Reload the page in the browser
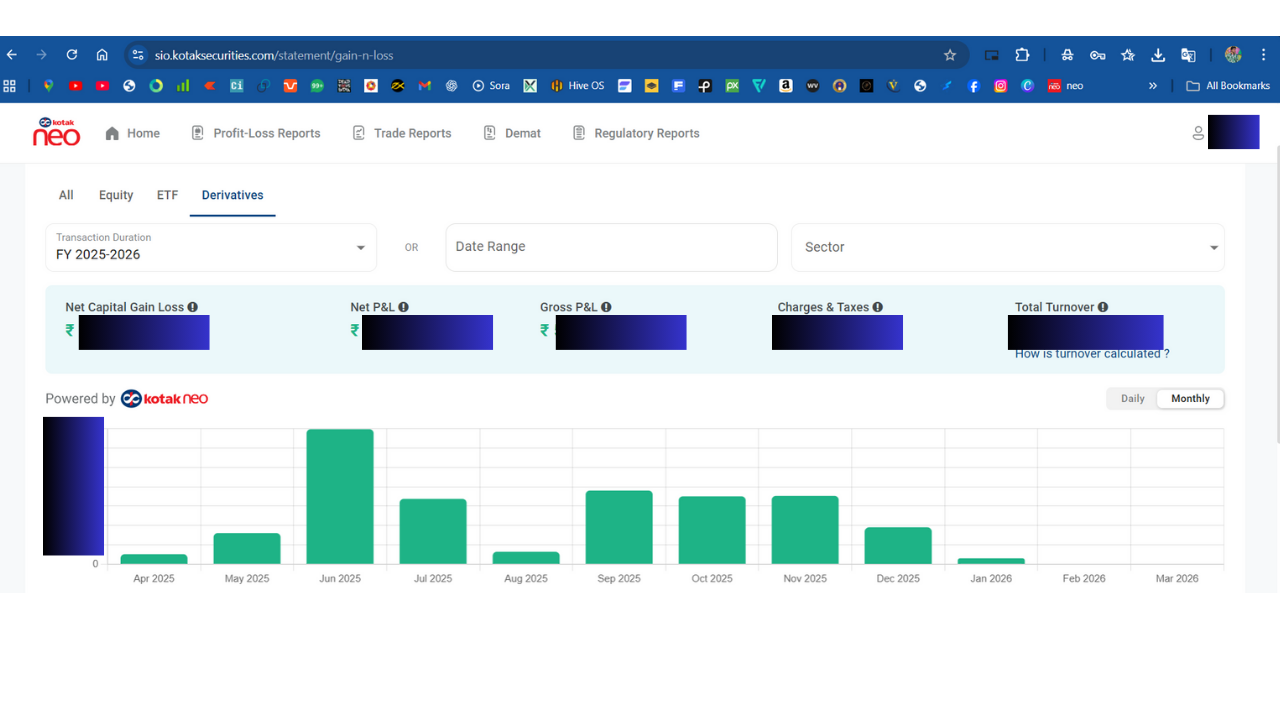Viewport: 1280px width, 720px height. click(72, 55)
